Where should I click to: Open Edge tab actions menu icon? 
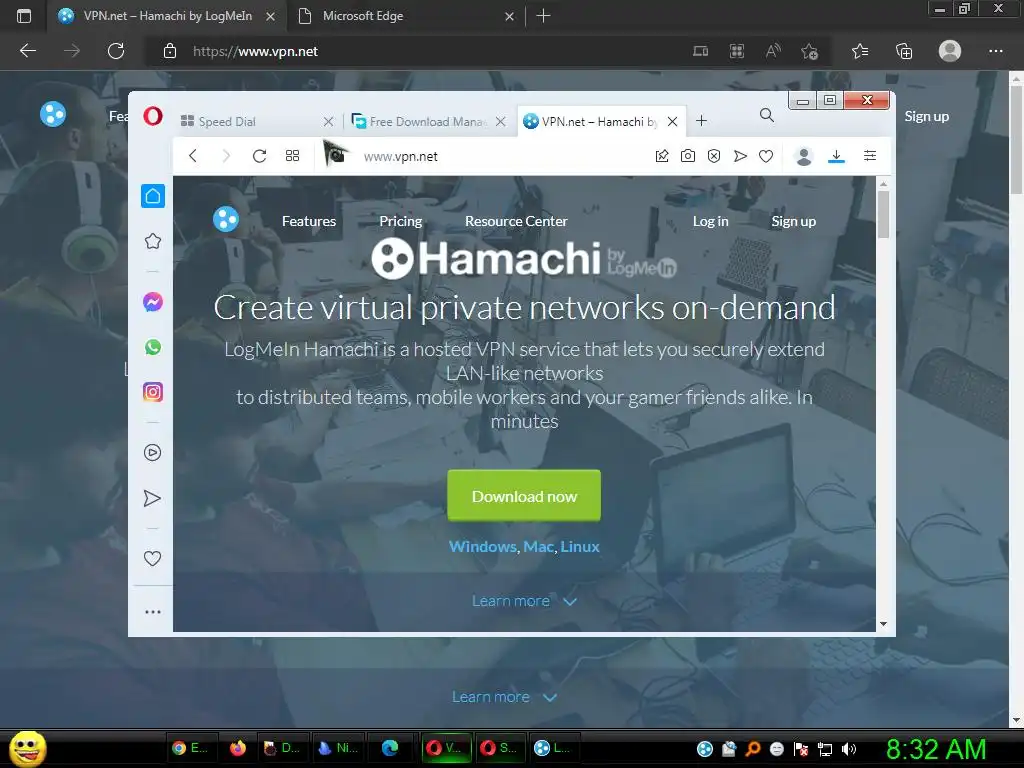[24, 16]
